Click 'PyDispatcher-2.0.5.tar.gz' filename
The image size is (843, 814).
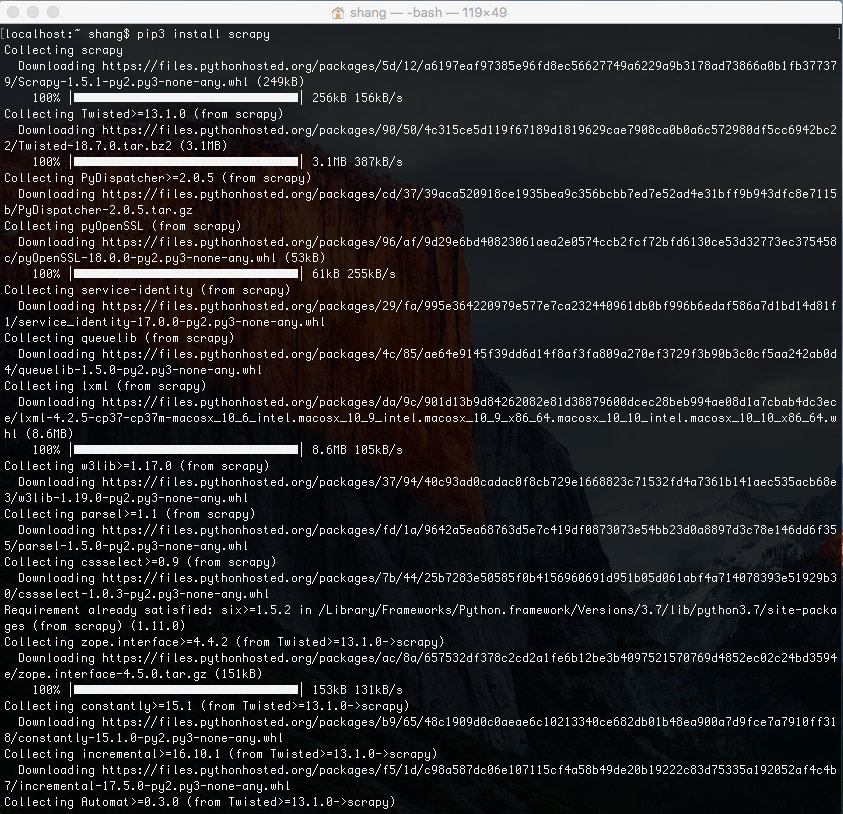105,210
